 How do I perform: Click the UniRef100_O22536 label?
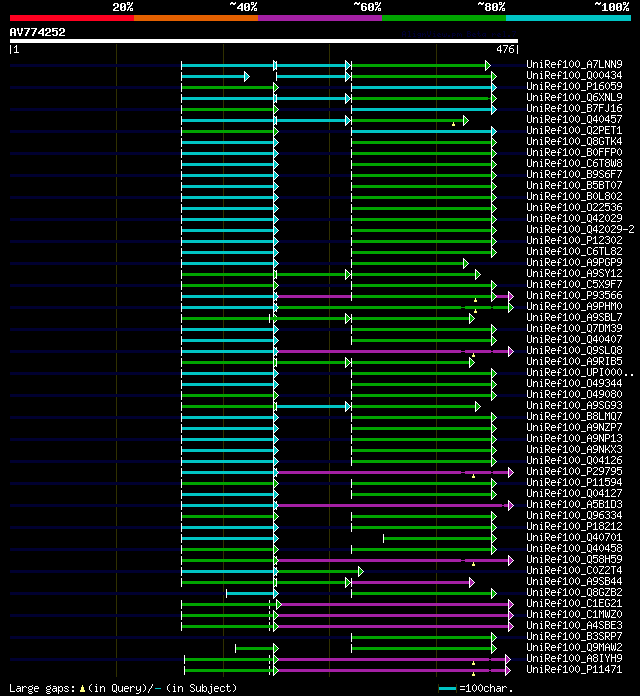574,207
